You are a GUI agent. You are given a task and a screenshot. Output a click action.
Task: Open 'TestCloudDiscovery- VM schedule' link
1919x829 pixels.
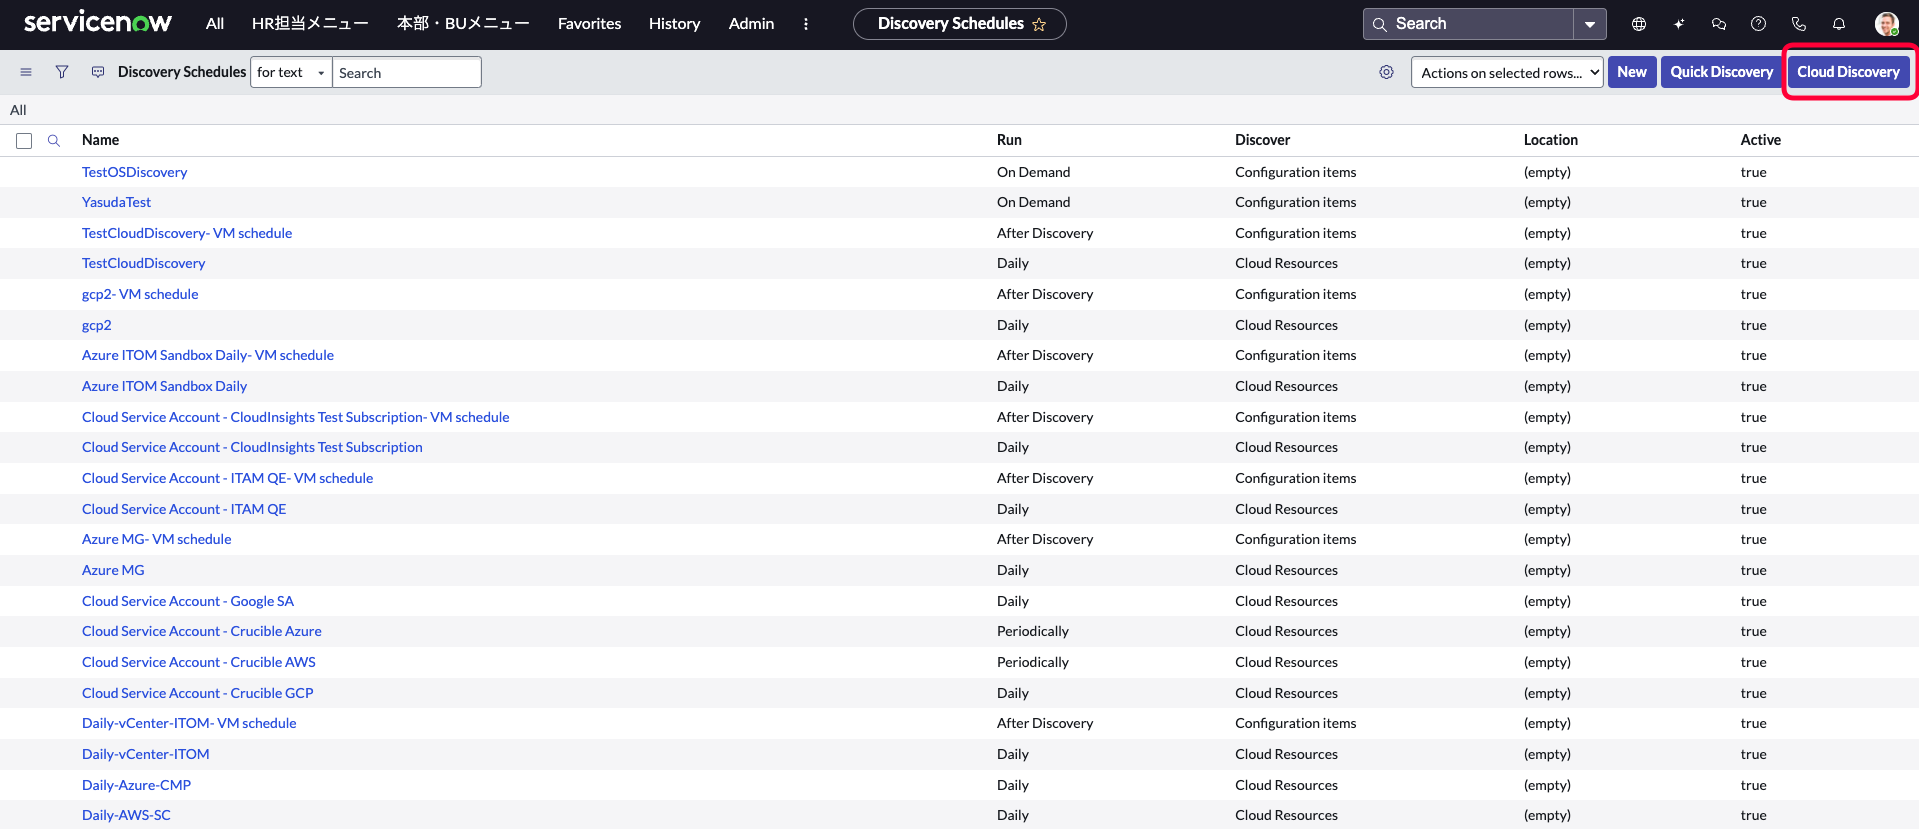[187, 233]
